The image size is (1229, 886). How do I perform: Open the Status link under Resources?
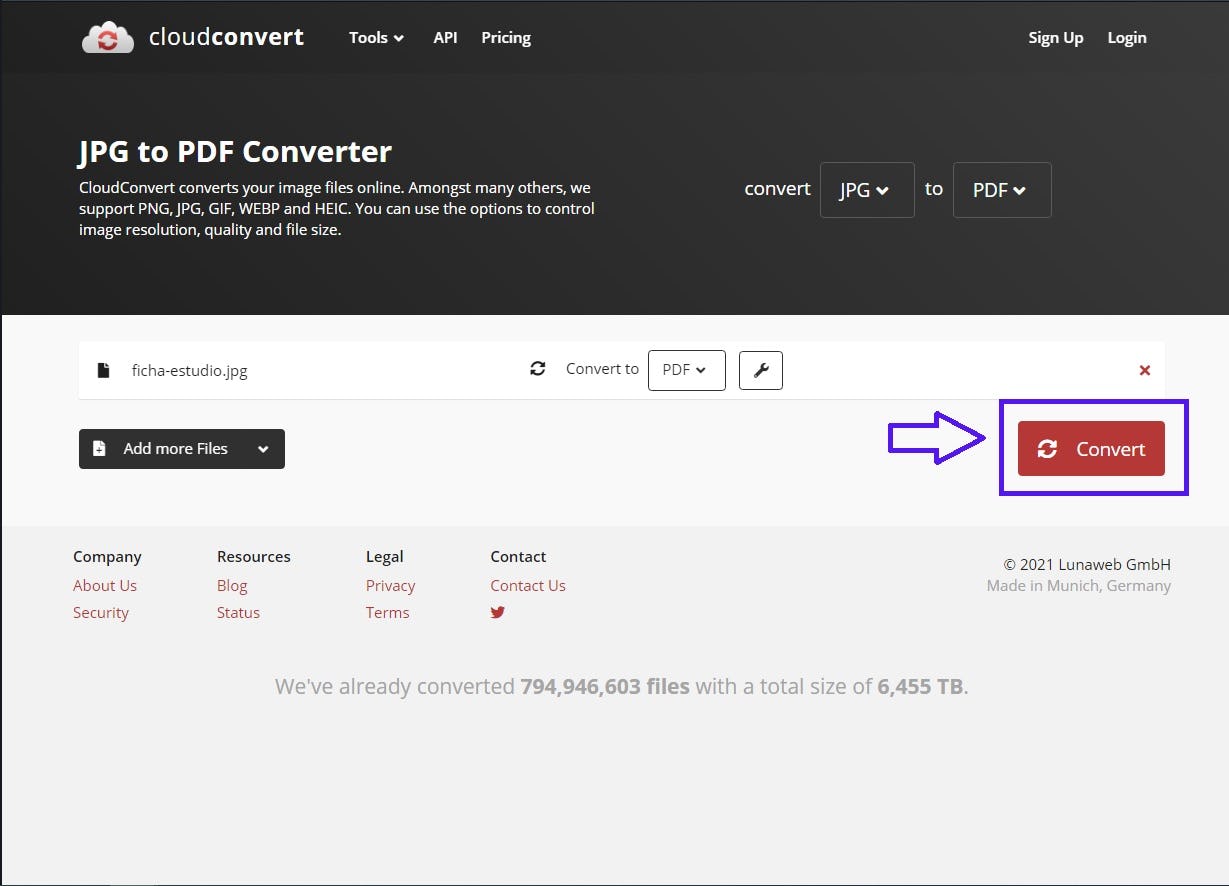tap(238, 613)
